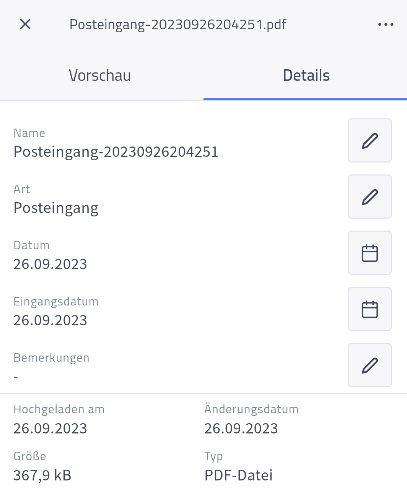Click the Eingangsdatum field label
Image resolution: width=407 pixels, height=498 pixels.
point(56,302)
